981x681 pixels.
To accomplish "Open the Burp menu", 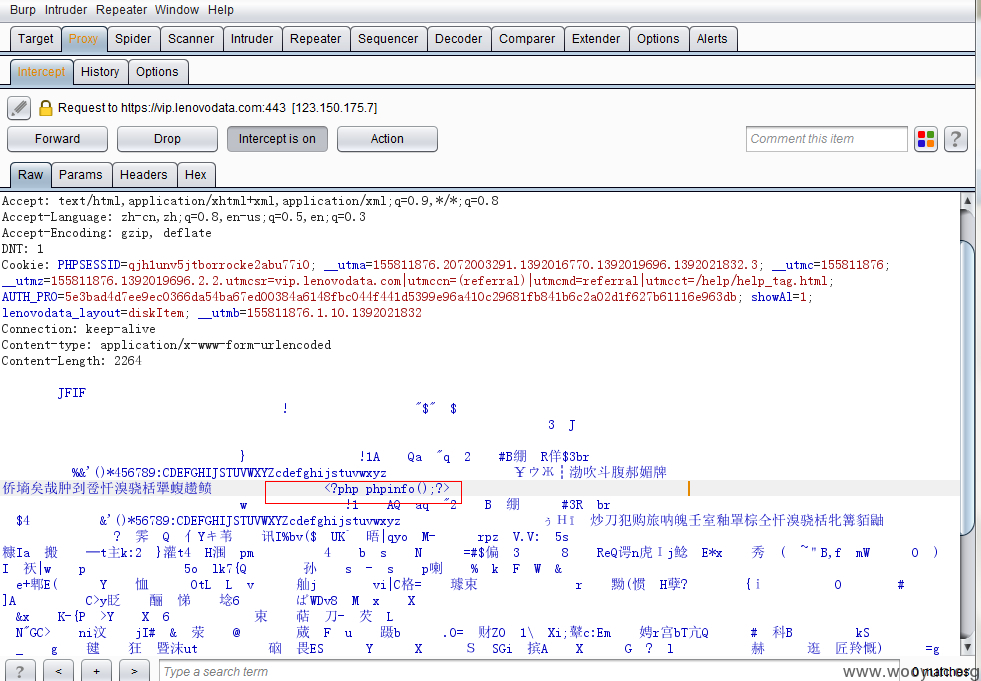I will (x=23, y=10).
